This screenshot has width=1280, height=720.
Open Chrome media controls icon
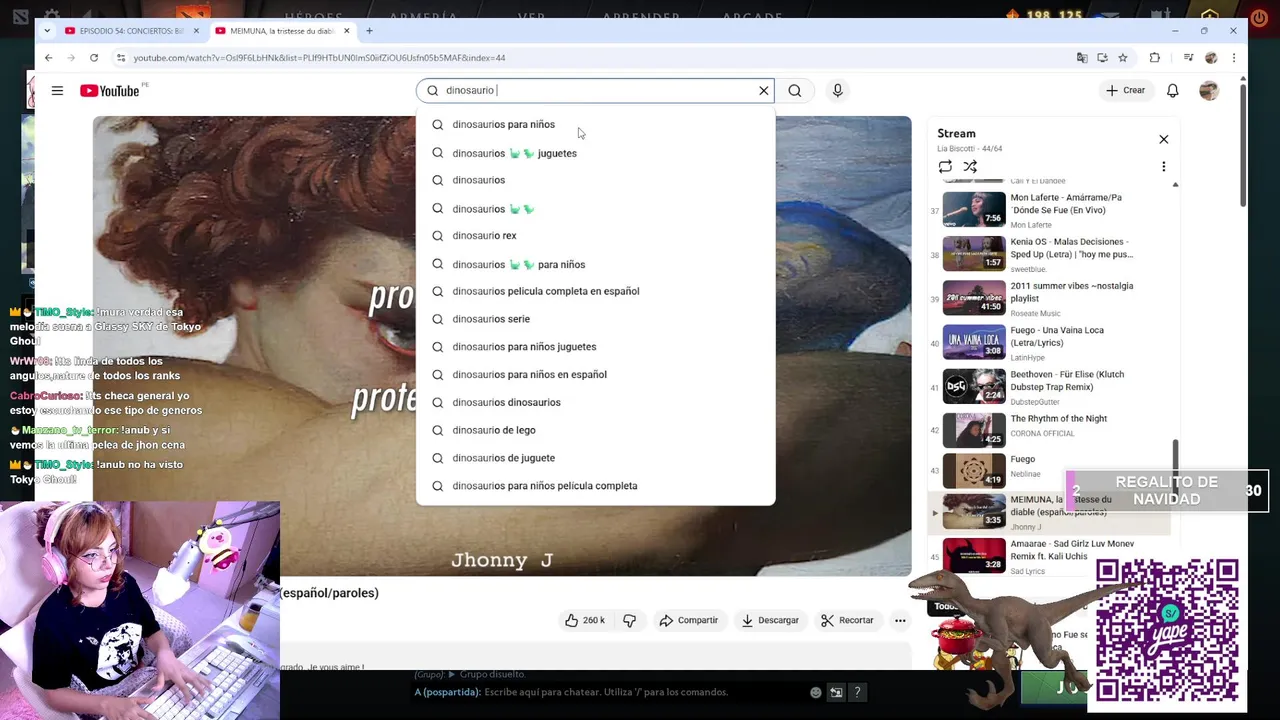point(1189,58)
